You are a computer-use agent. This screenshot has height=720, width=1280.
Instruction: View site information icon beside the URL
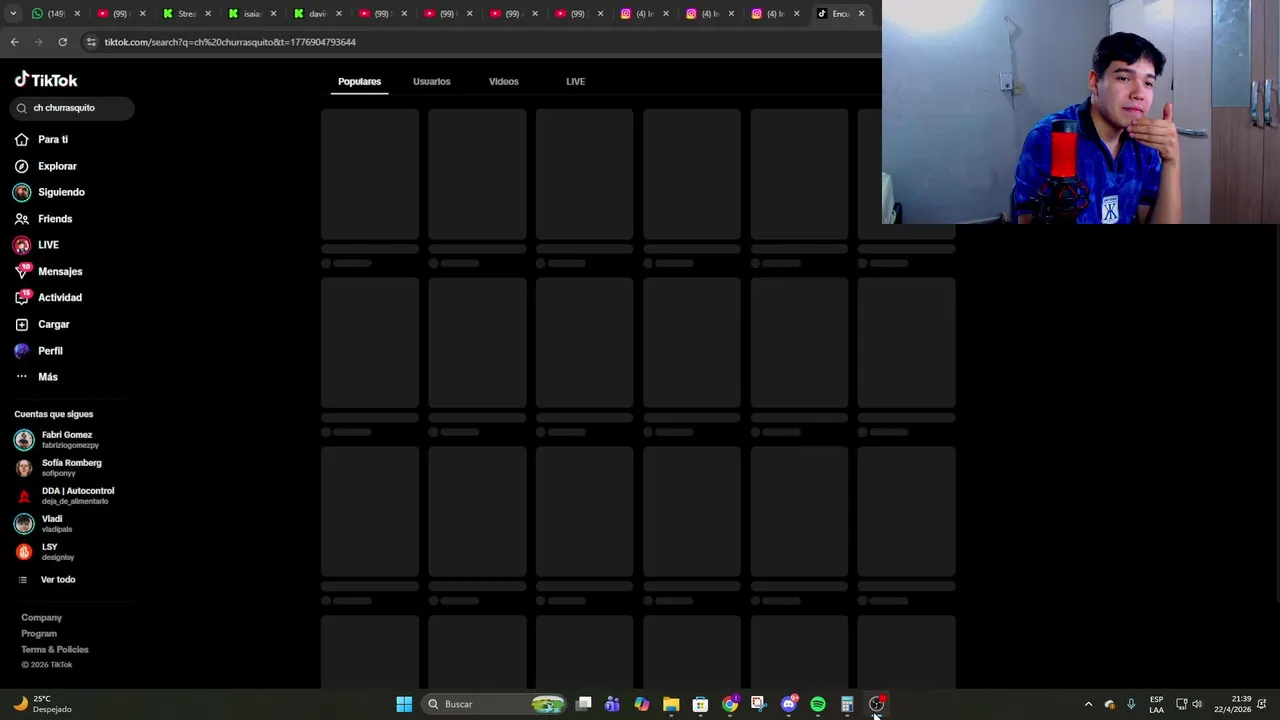[91, 42]
